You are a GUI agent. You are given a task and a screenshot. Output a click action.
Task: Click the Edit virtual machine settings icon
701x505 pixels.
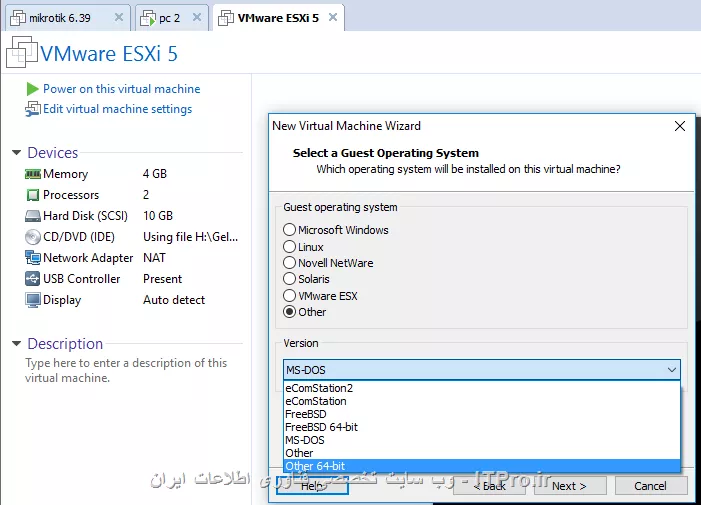point(33,109)
